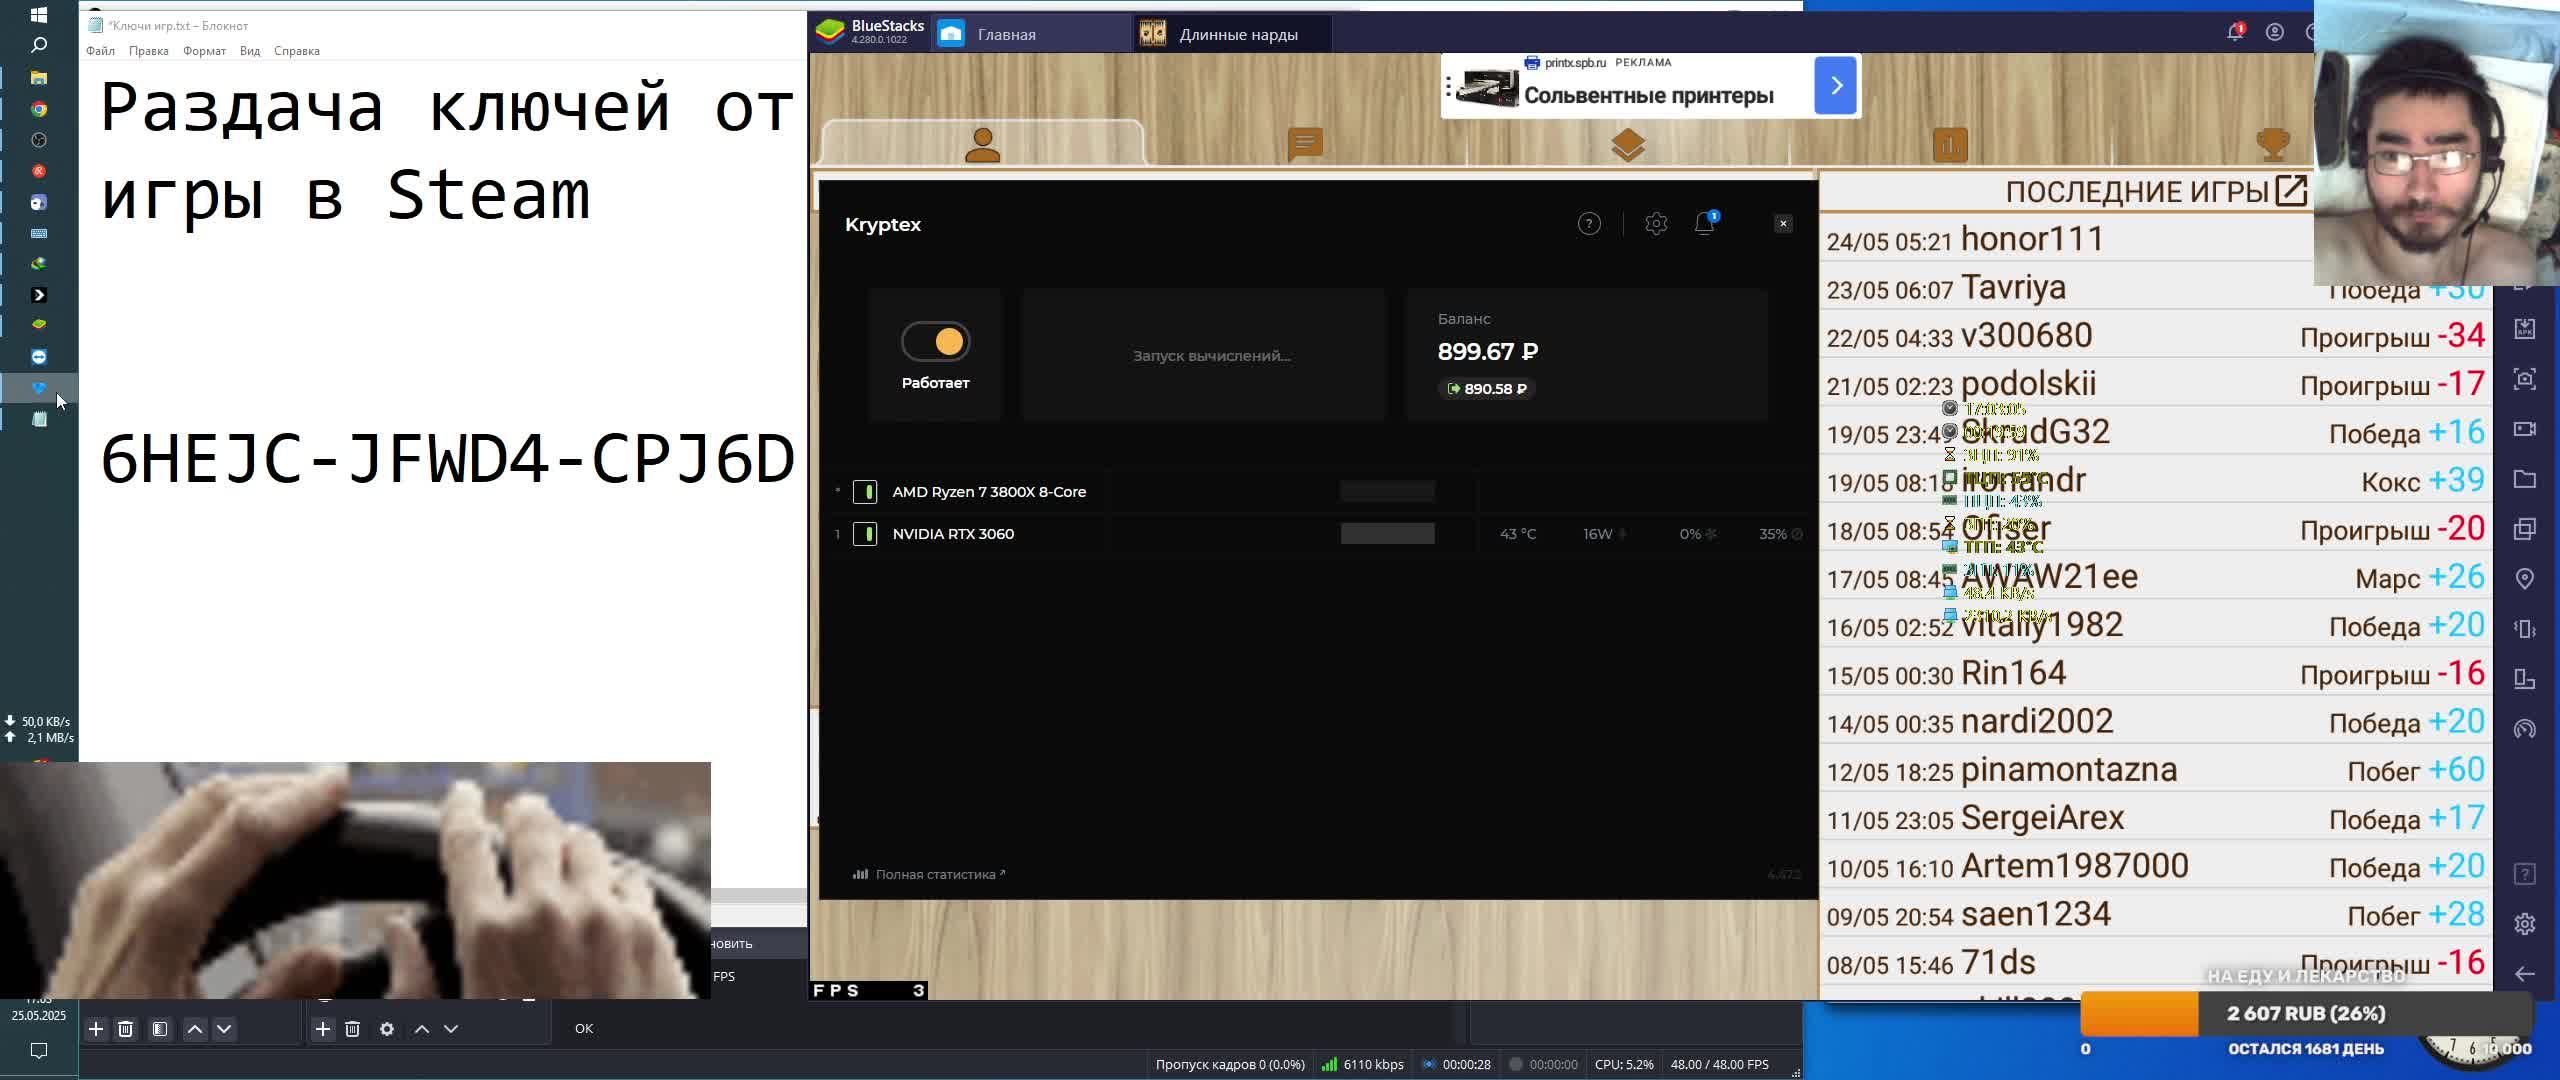Open Kryptex settings gear icon

click(x=1656, y=224)
